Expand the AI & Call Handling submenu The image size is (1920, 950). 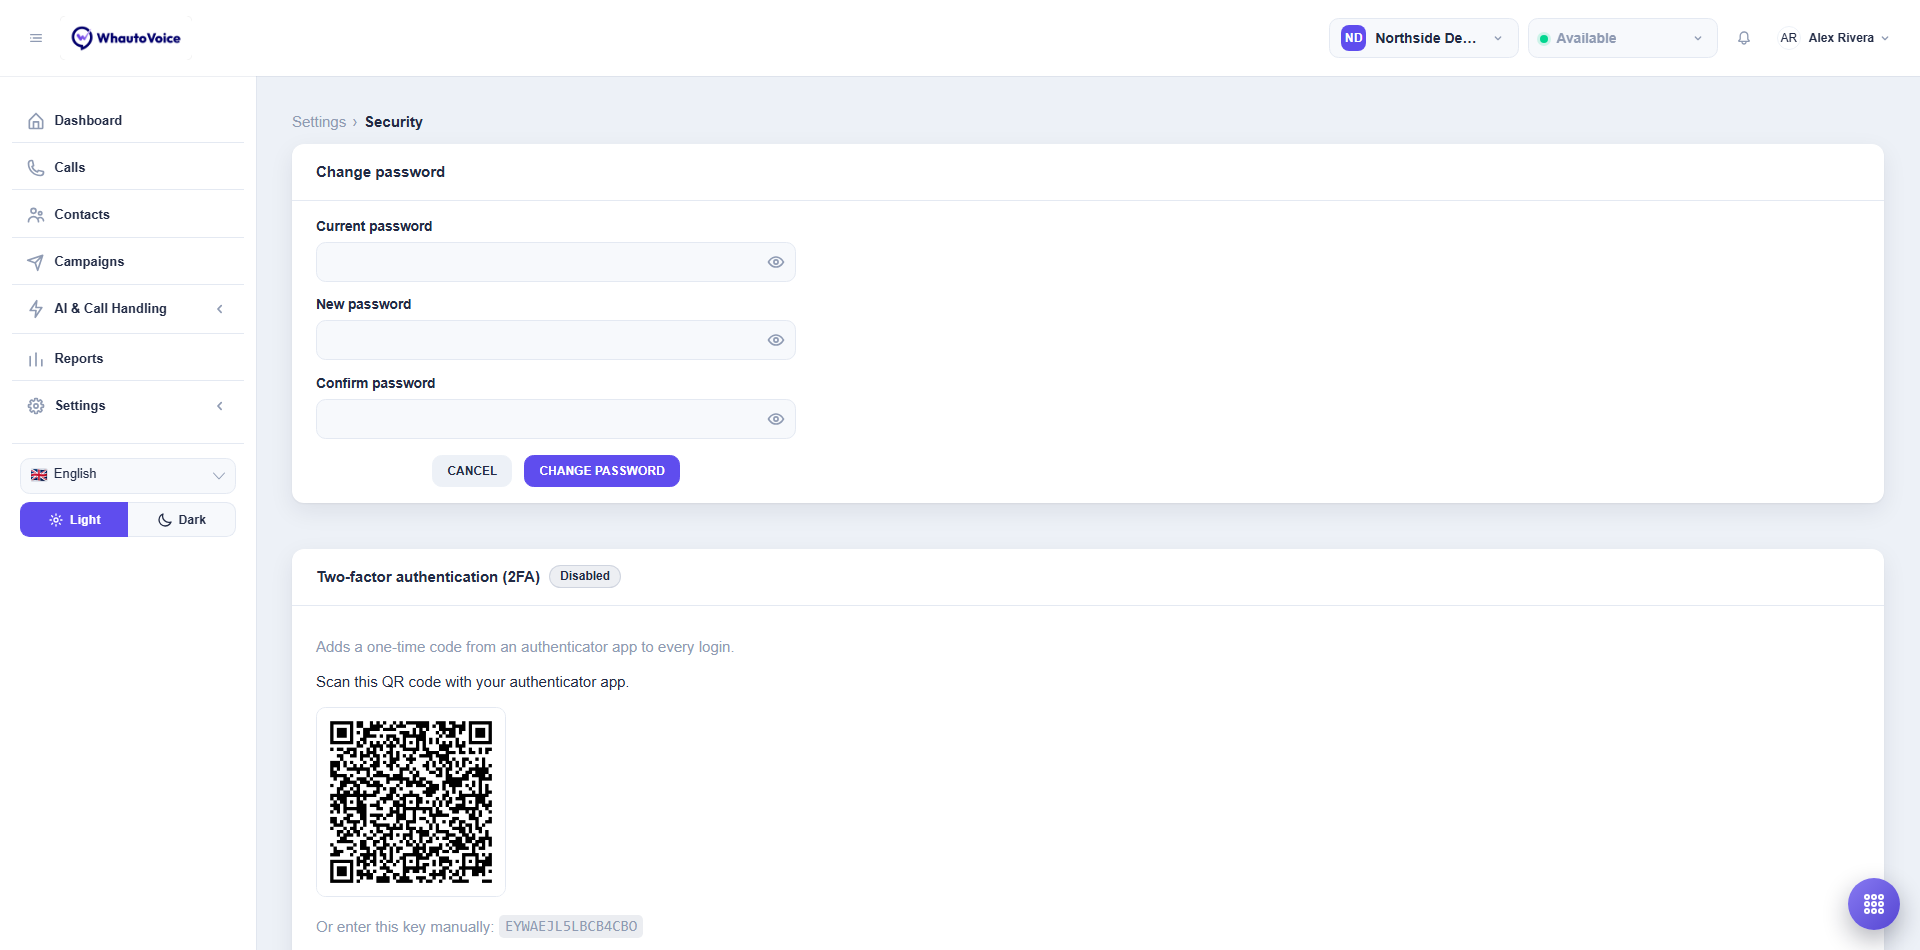pos(128,308)
